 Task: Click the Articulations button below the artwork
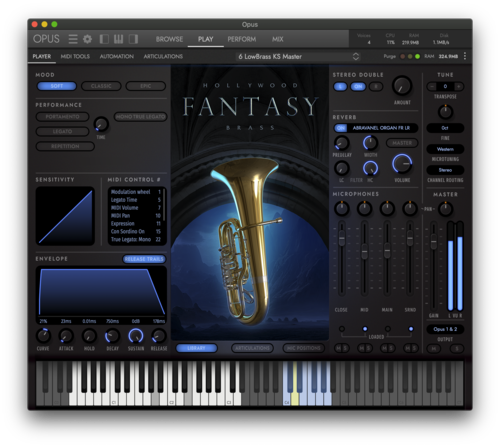click(x=252, y=348)
